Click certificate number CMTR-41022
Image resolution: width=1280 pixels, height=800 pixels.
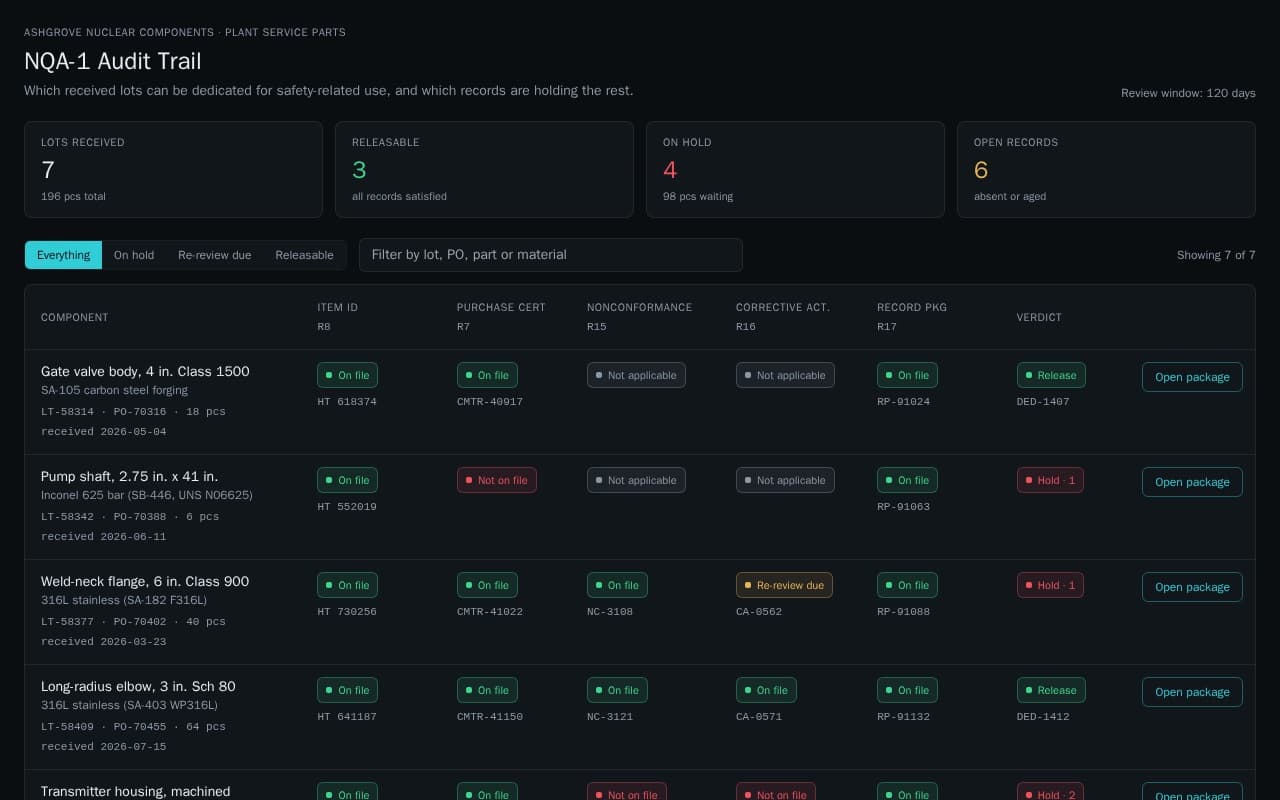(490, 611)
